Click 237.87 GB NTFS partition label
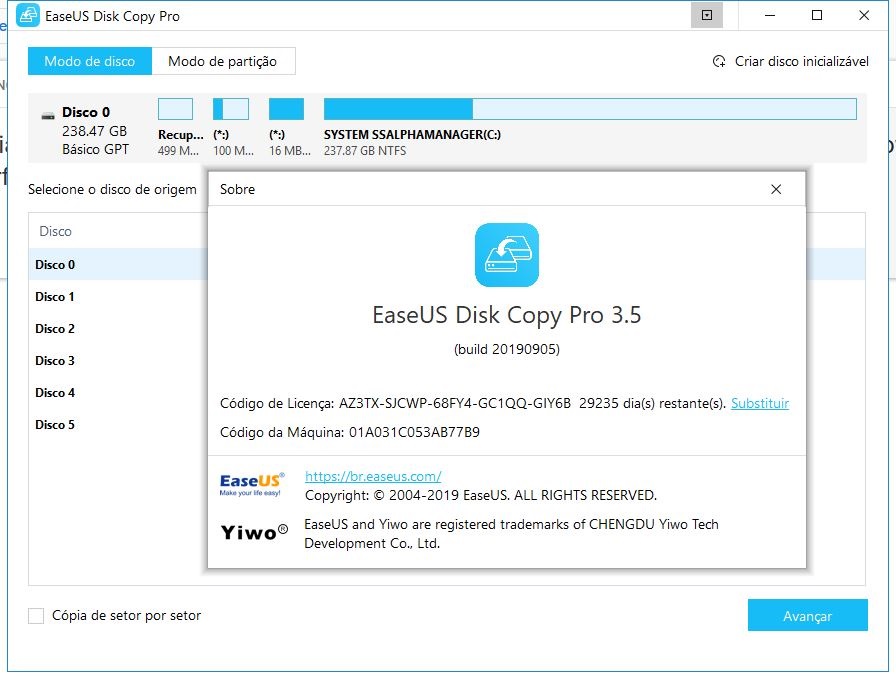Viewport: 896px width, 679px height. pyautogui.click(x=365, y=151)
